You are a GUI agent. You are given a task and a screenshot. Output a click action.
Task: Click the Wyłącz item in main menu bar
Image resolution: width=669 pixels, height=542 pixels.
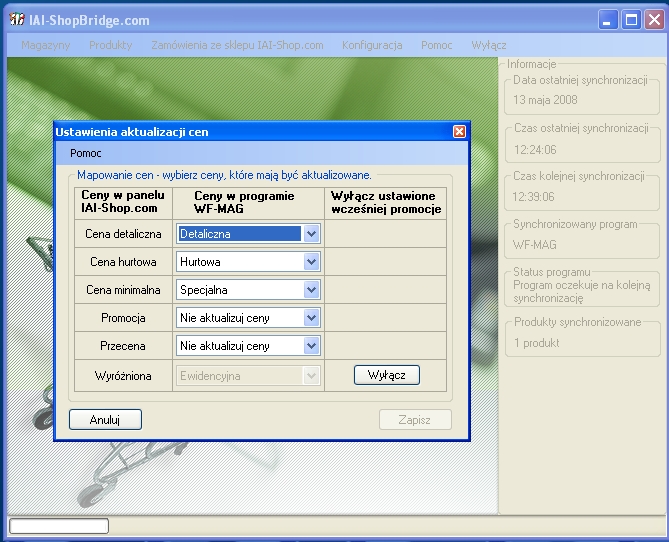coord(489,45)
